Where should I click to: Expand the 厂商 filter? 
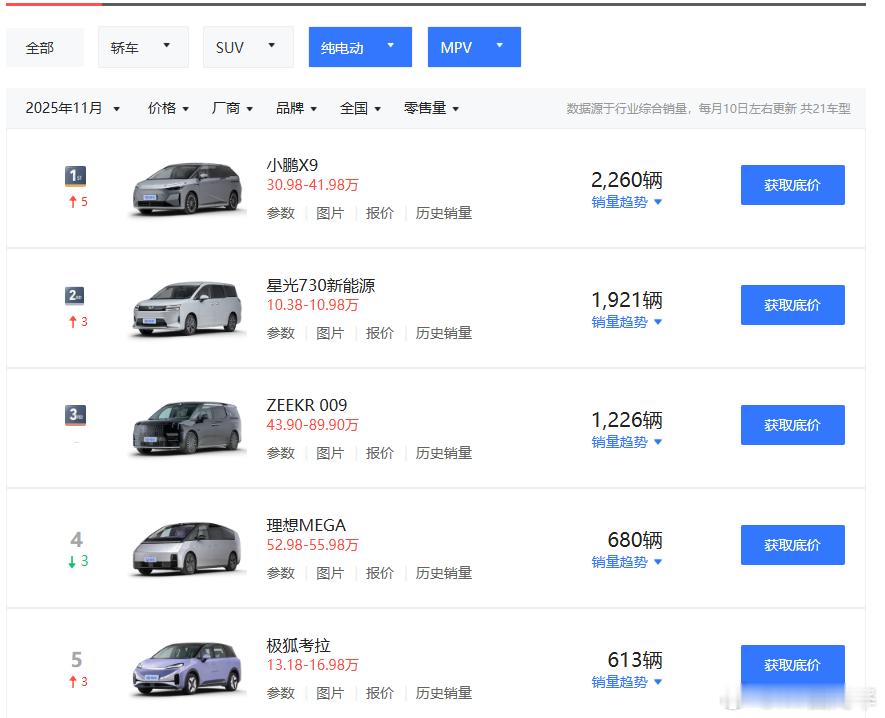pos(232,108)
